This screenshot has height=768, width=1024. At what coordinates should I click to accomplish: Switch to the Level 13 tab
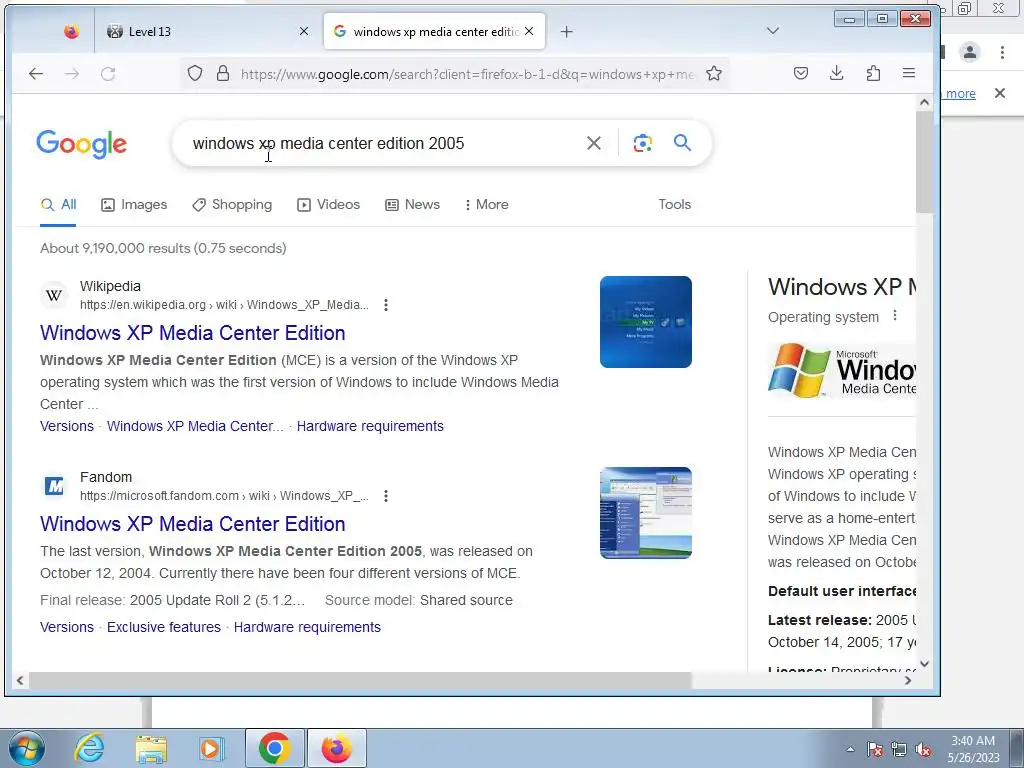[204, 31]
